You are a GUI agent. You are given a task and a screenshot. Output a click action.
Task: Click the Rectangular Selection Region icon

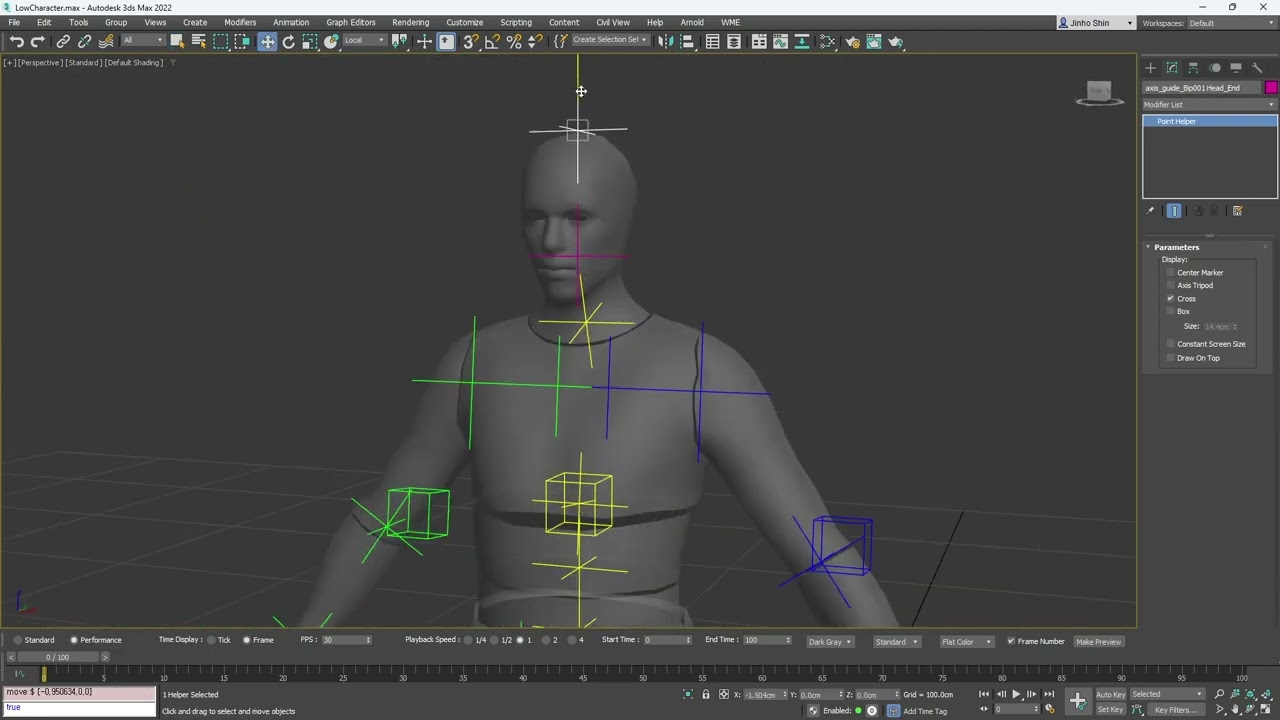220,41
